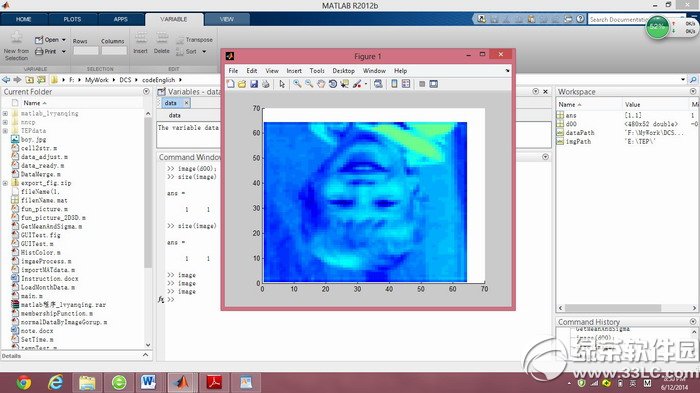The height and width of the screenshot is (393, 700).
Task: Select boy.jpg in Current Folder
Action: (x=33, y=139)
